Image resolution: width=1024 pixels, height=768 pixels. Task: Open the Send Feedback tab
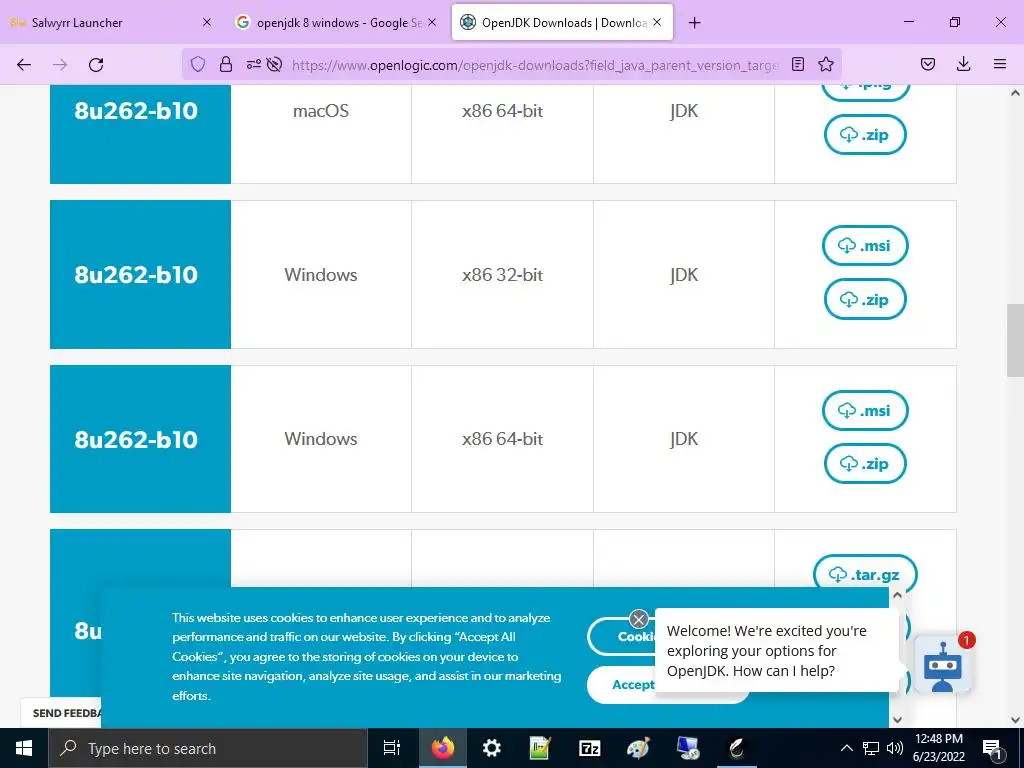61,713
